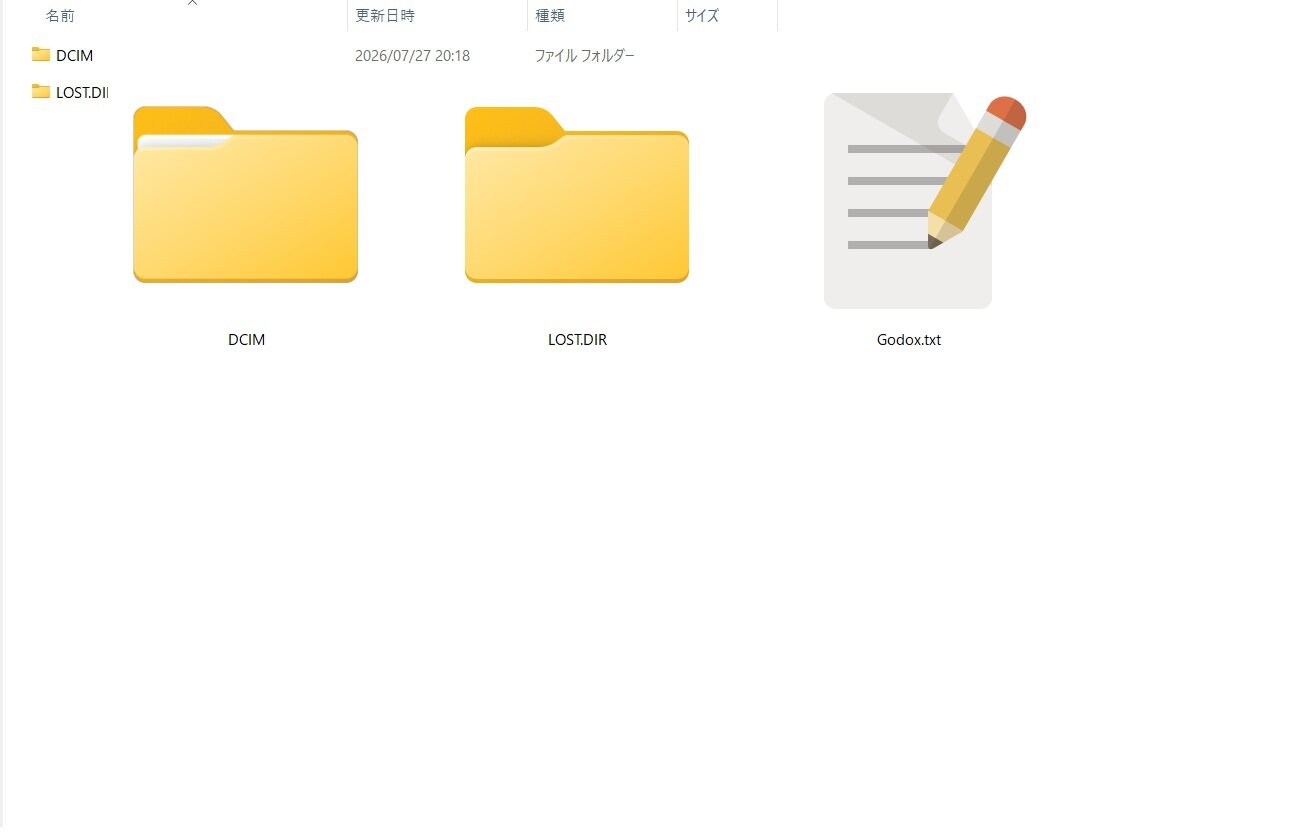Select the DCIM label under the large folder
The width and height of the screenshot is (1302, 837).
[x=246, y=340]
